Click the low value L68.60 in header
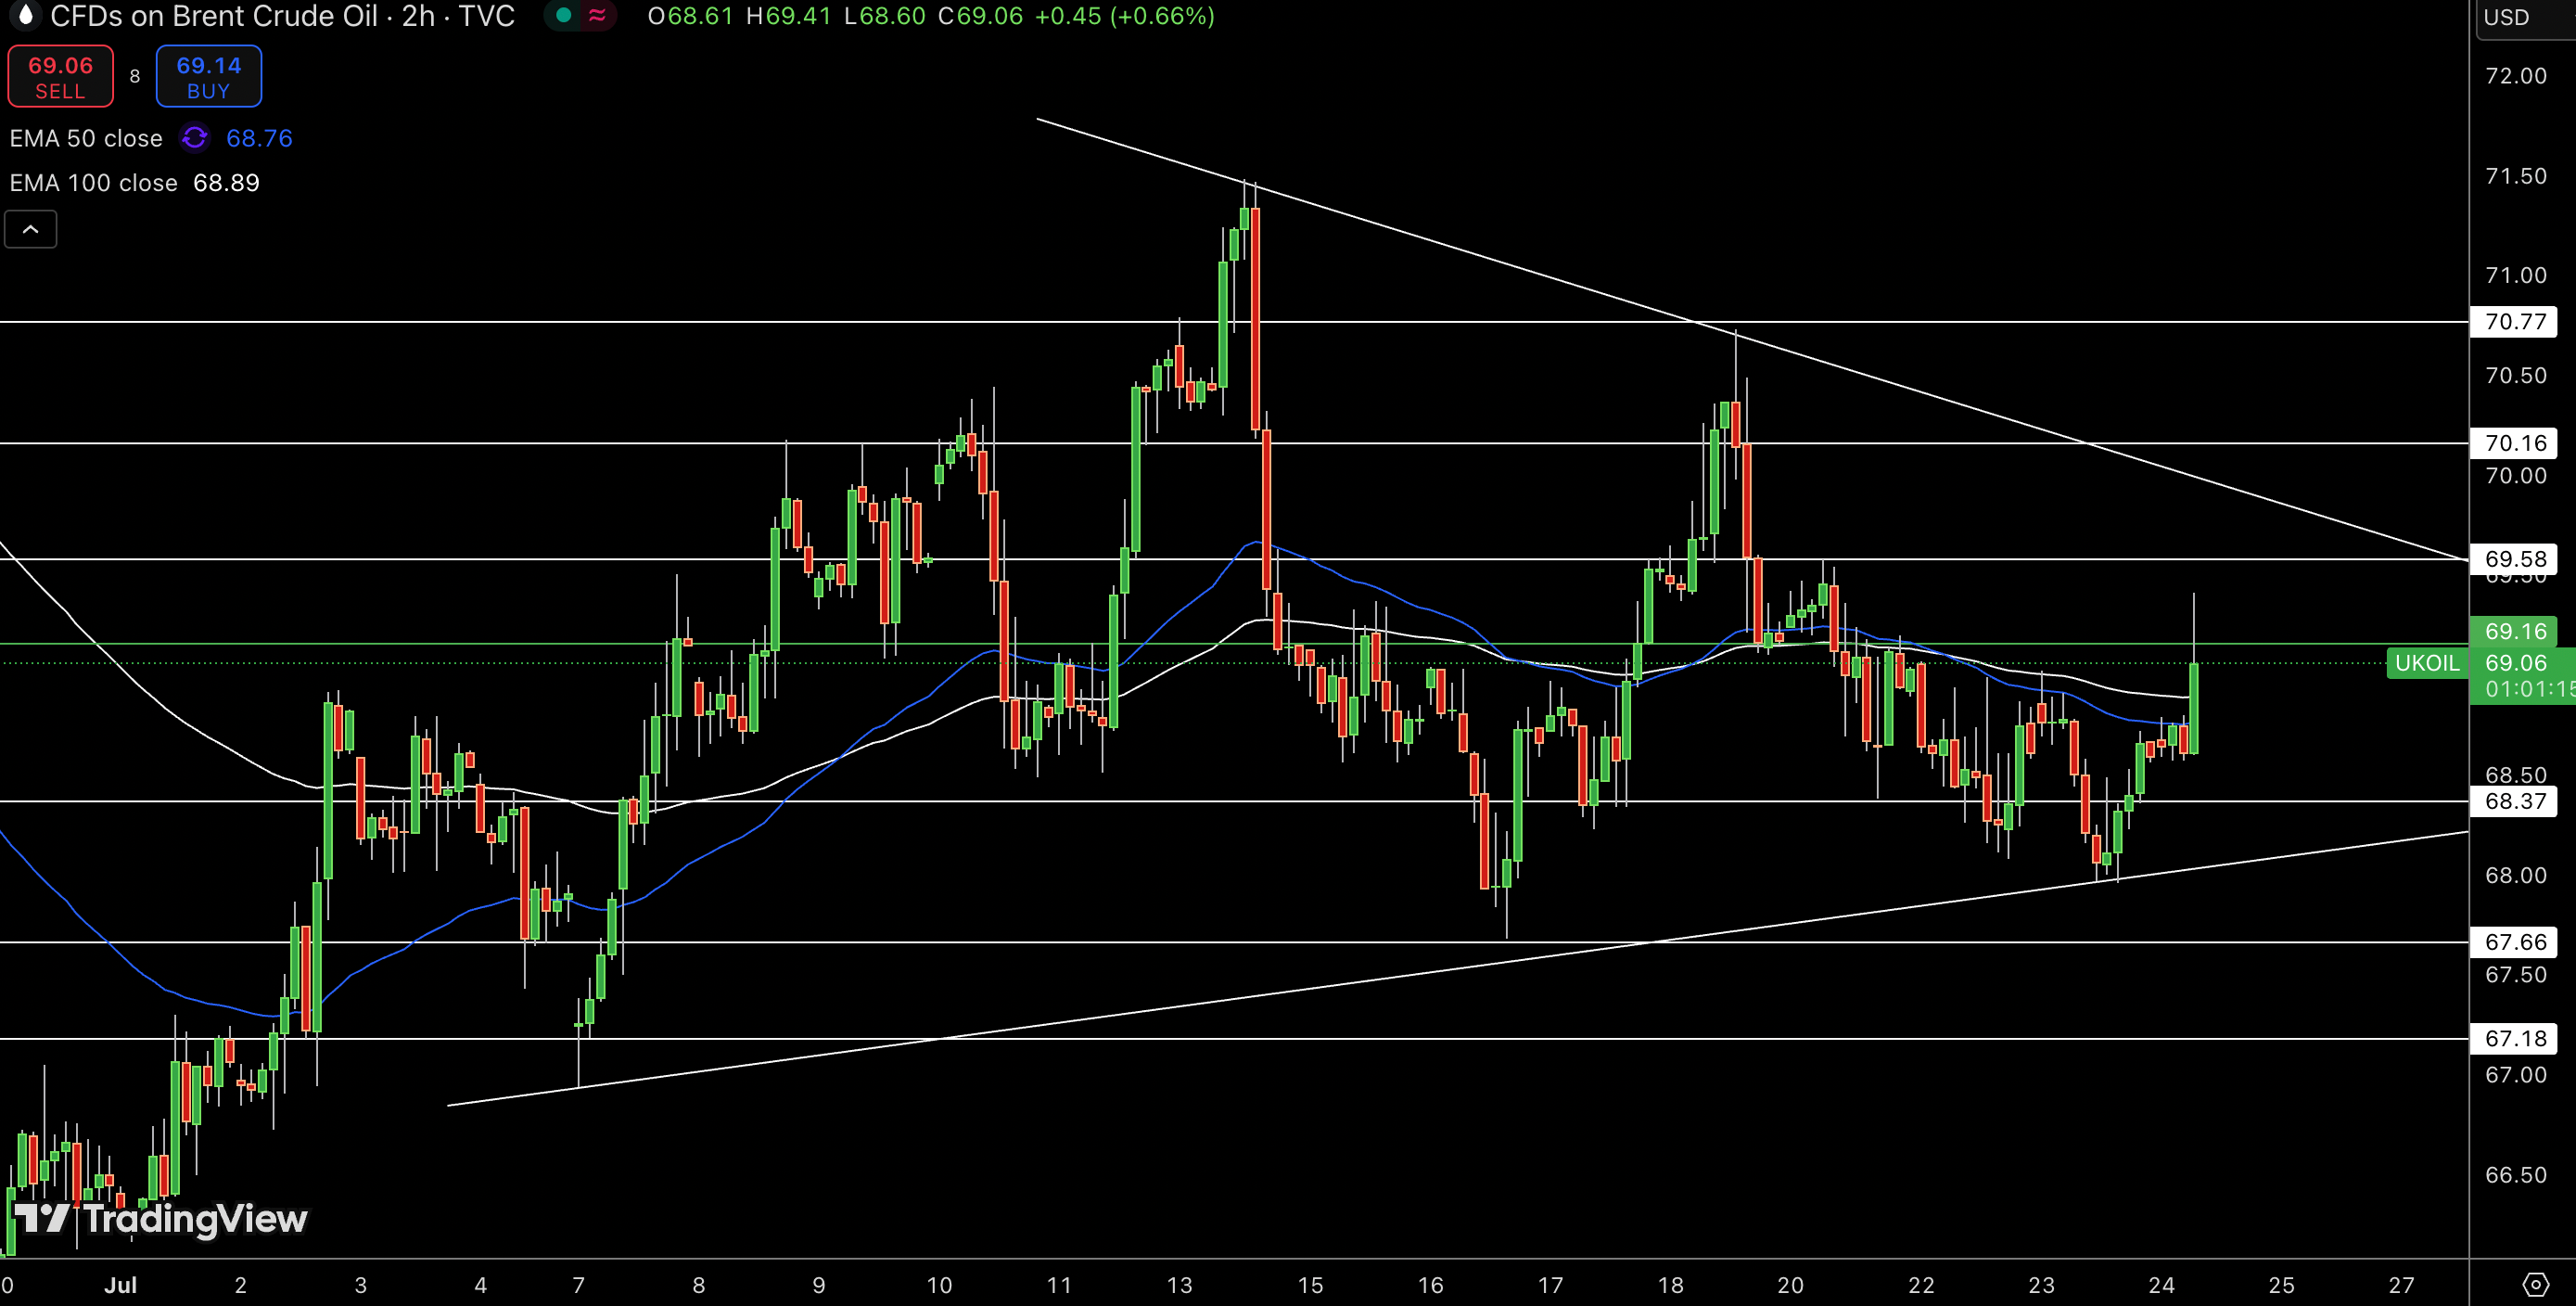 click(x=884, y=16)
